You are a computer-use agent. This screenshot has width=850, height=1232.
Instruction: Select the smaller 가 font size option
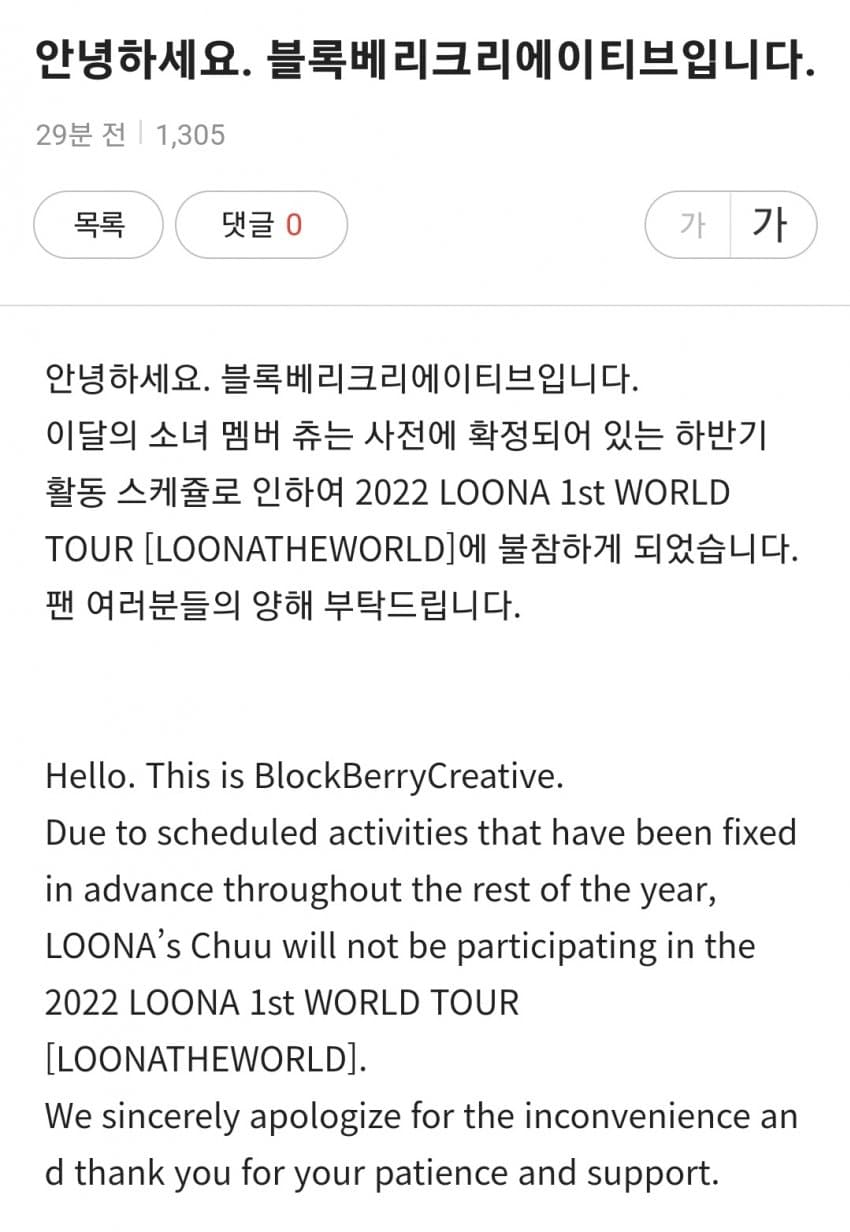pos(690,225)
